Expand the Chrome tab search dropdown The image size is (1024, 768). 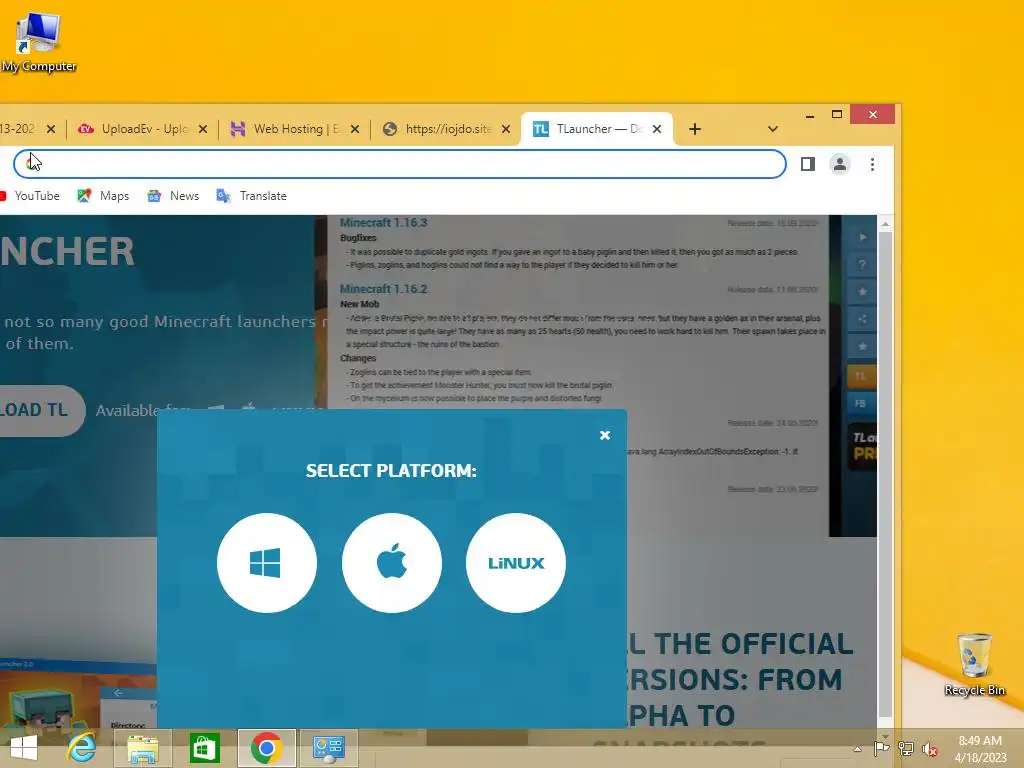(x=773, y=129)
